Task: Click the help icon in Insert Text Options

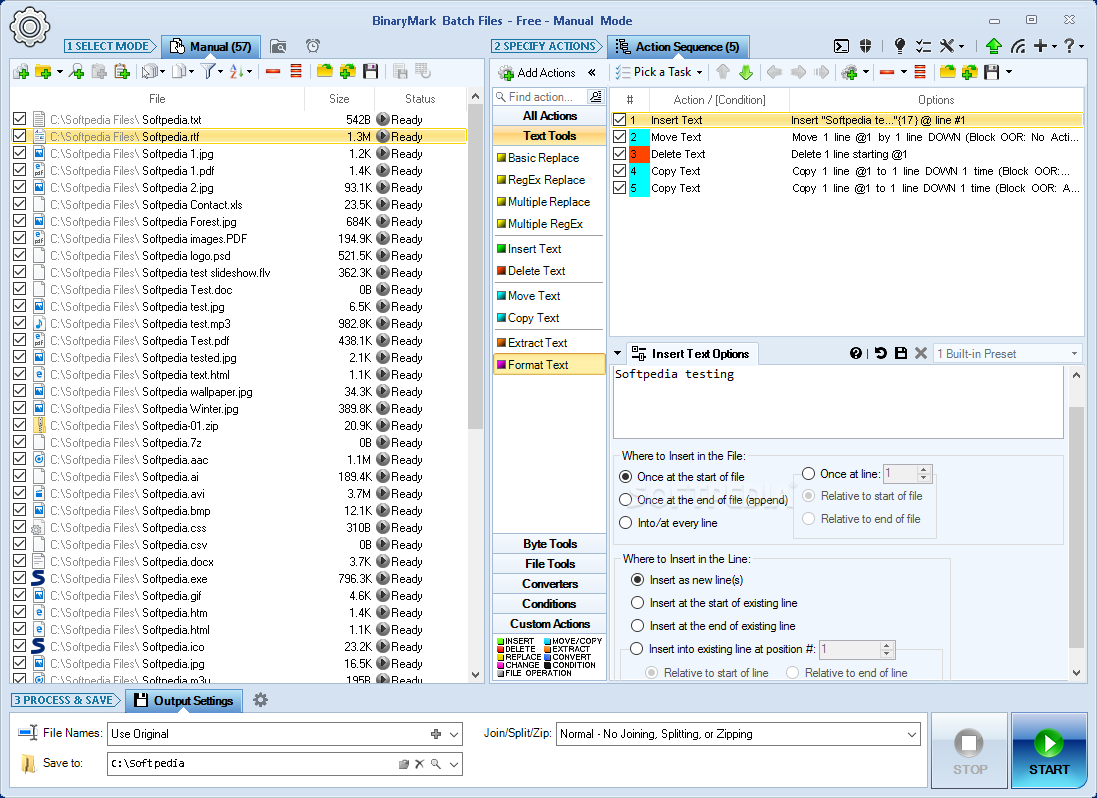Action: click(856, 354)
